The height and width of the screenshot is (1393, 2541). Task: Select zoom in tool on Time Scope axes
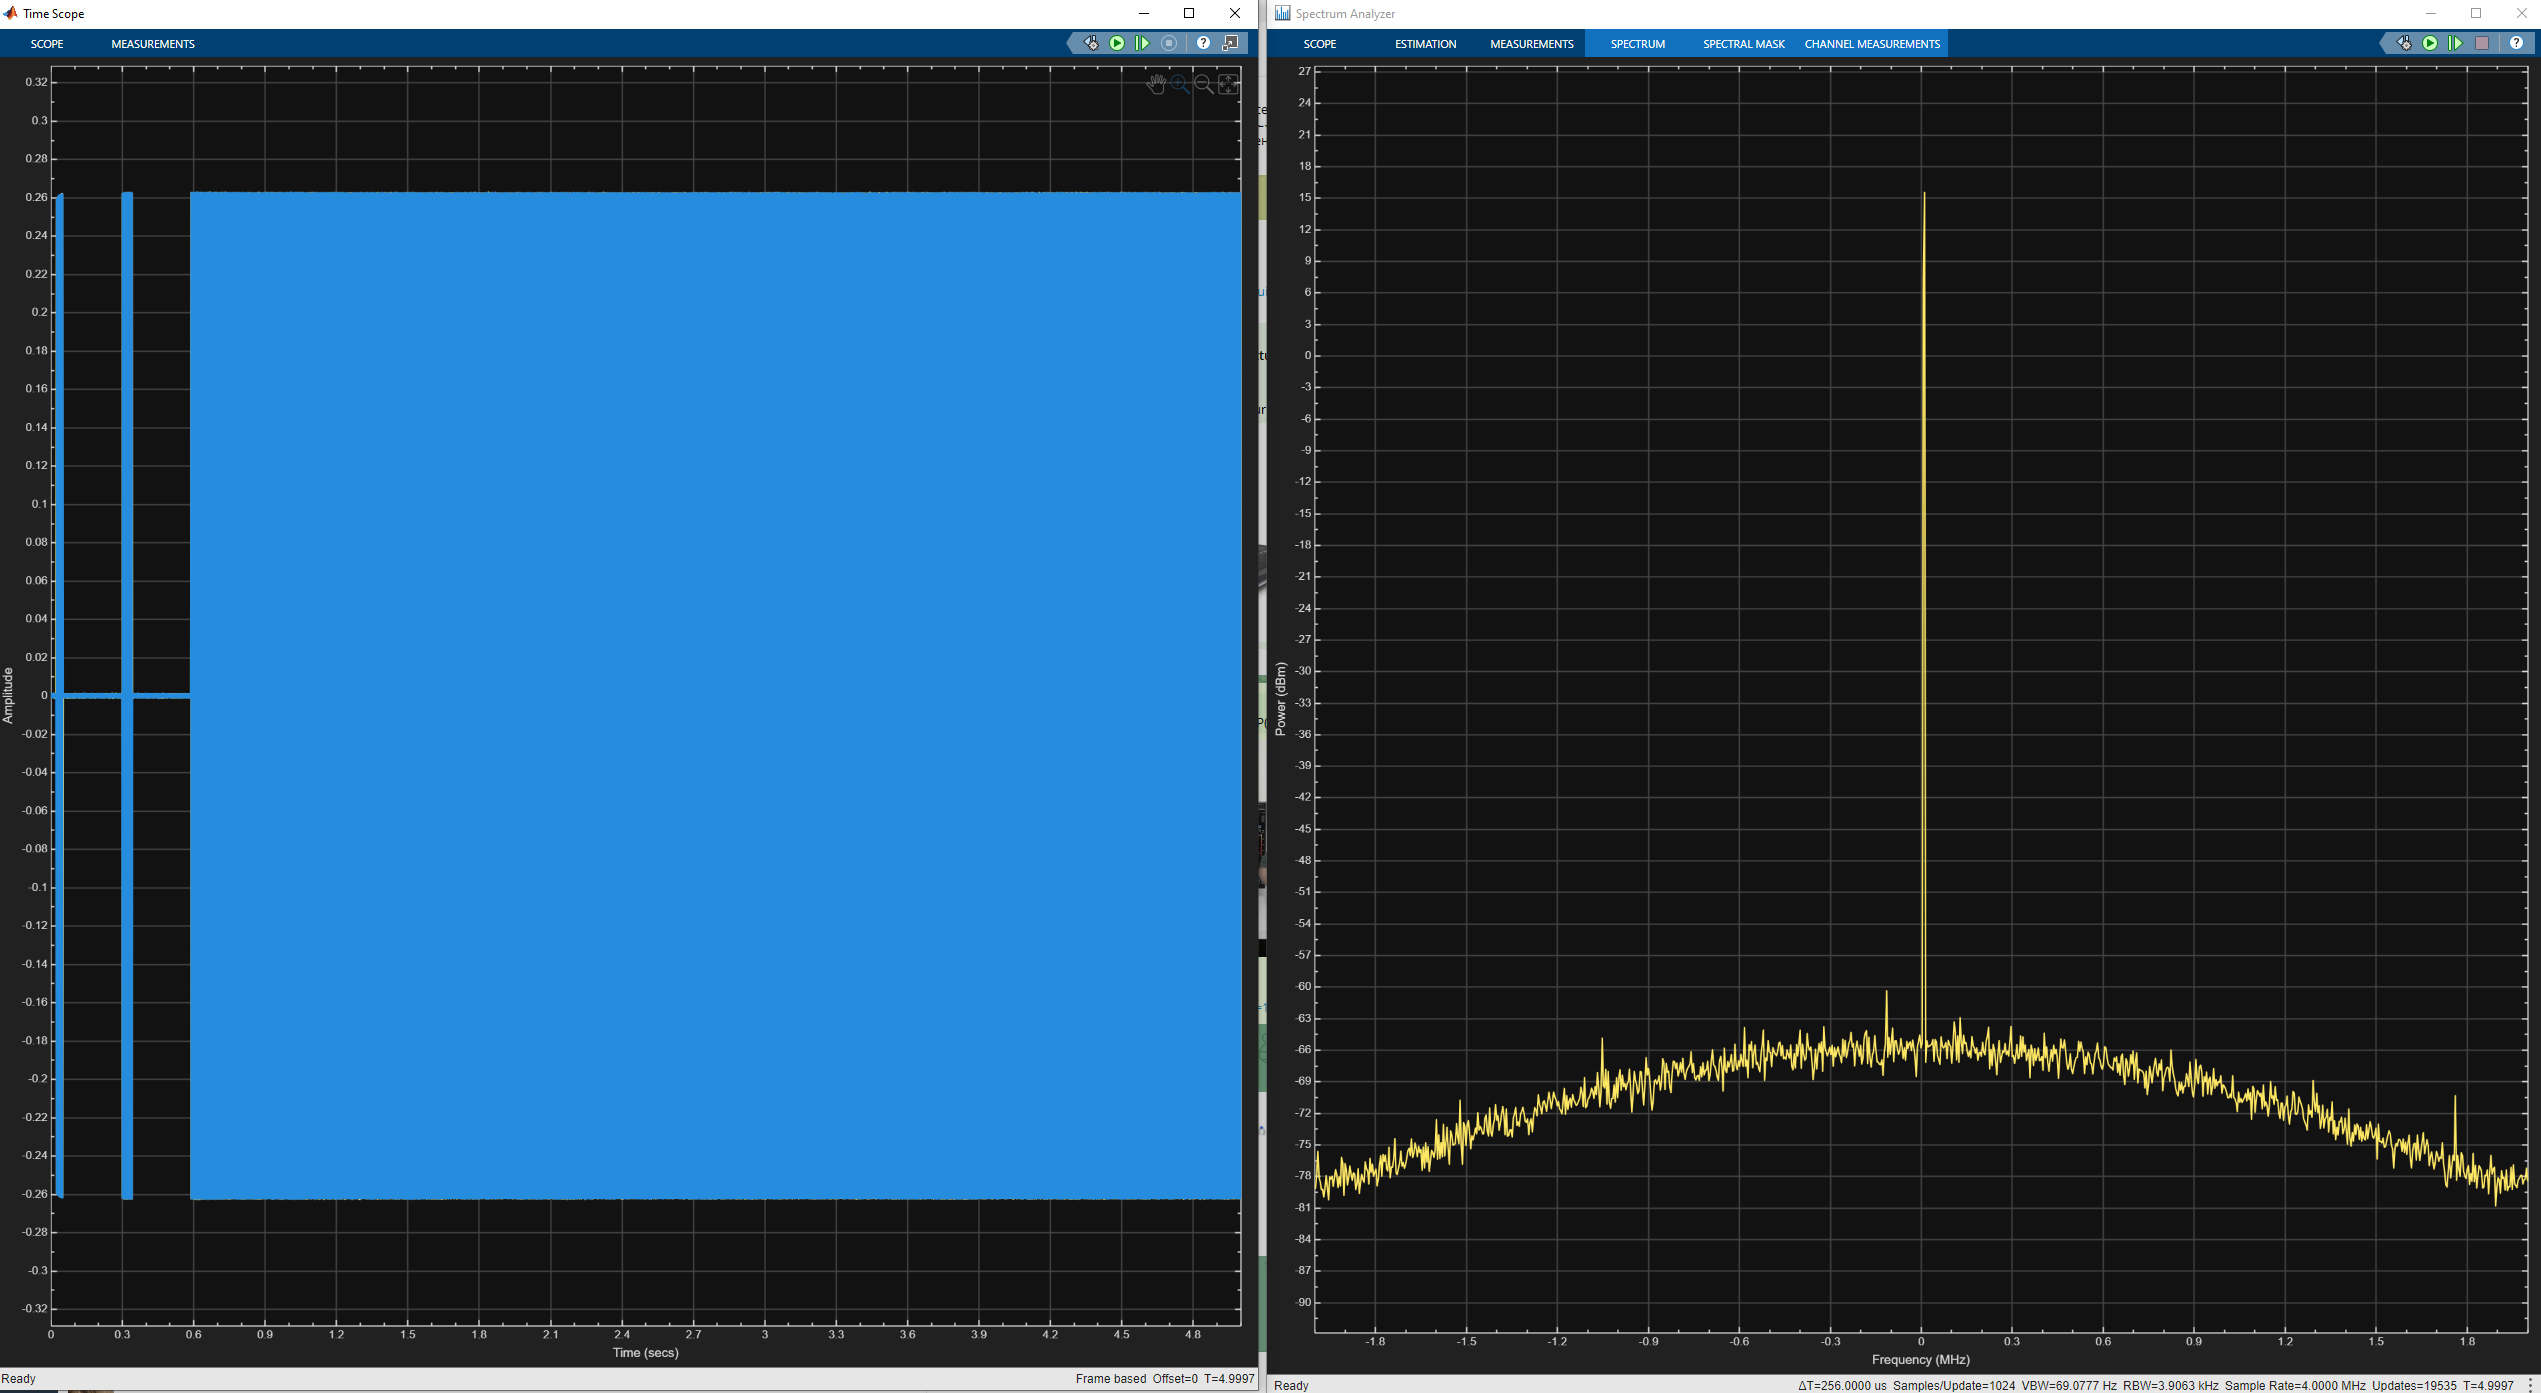(1180, 85)
